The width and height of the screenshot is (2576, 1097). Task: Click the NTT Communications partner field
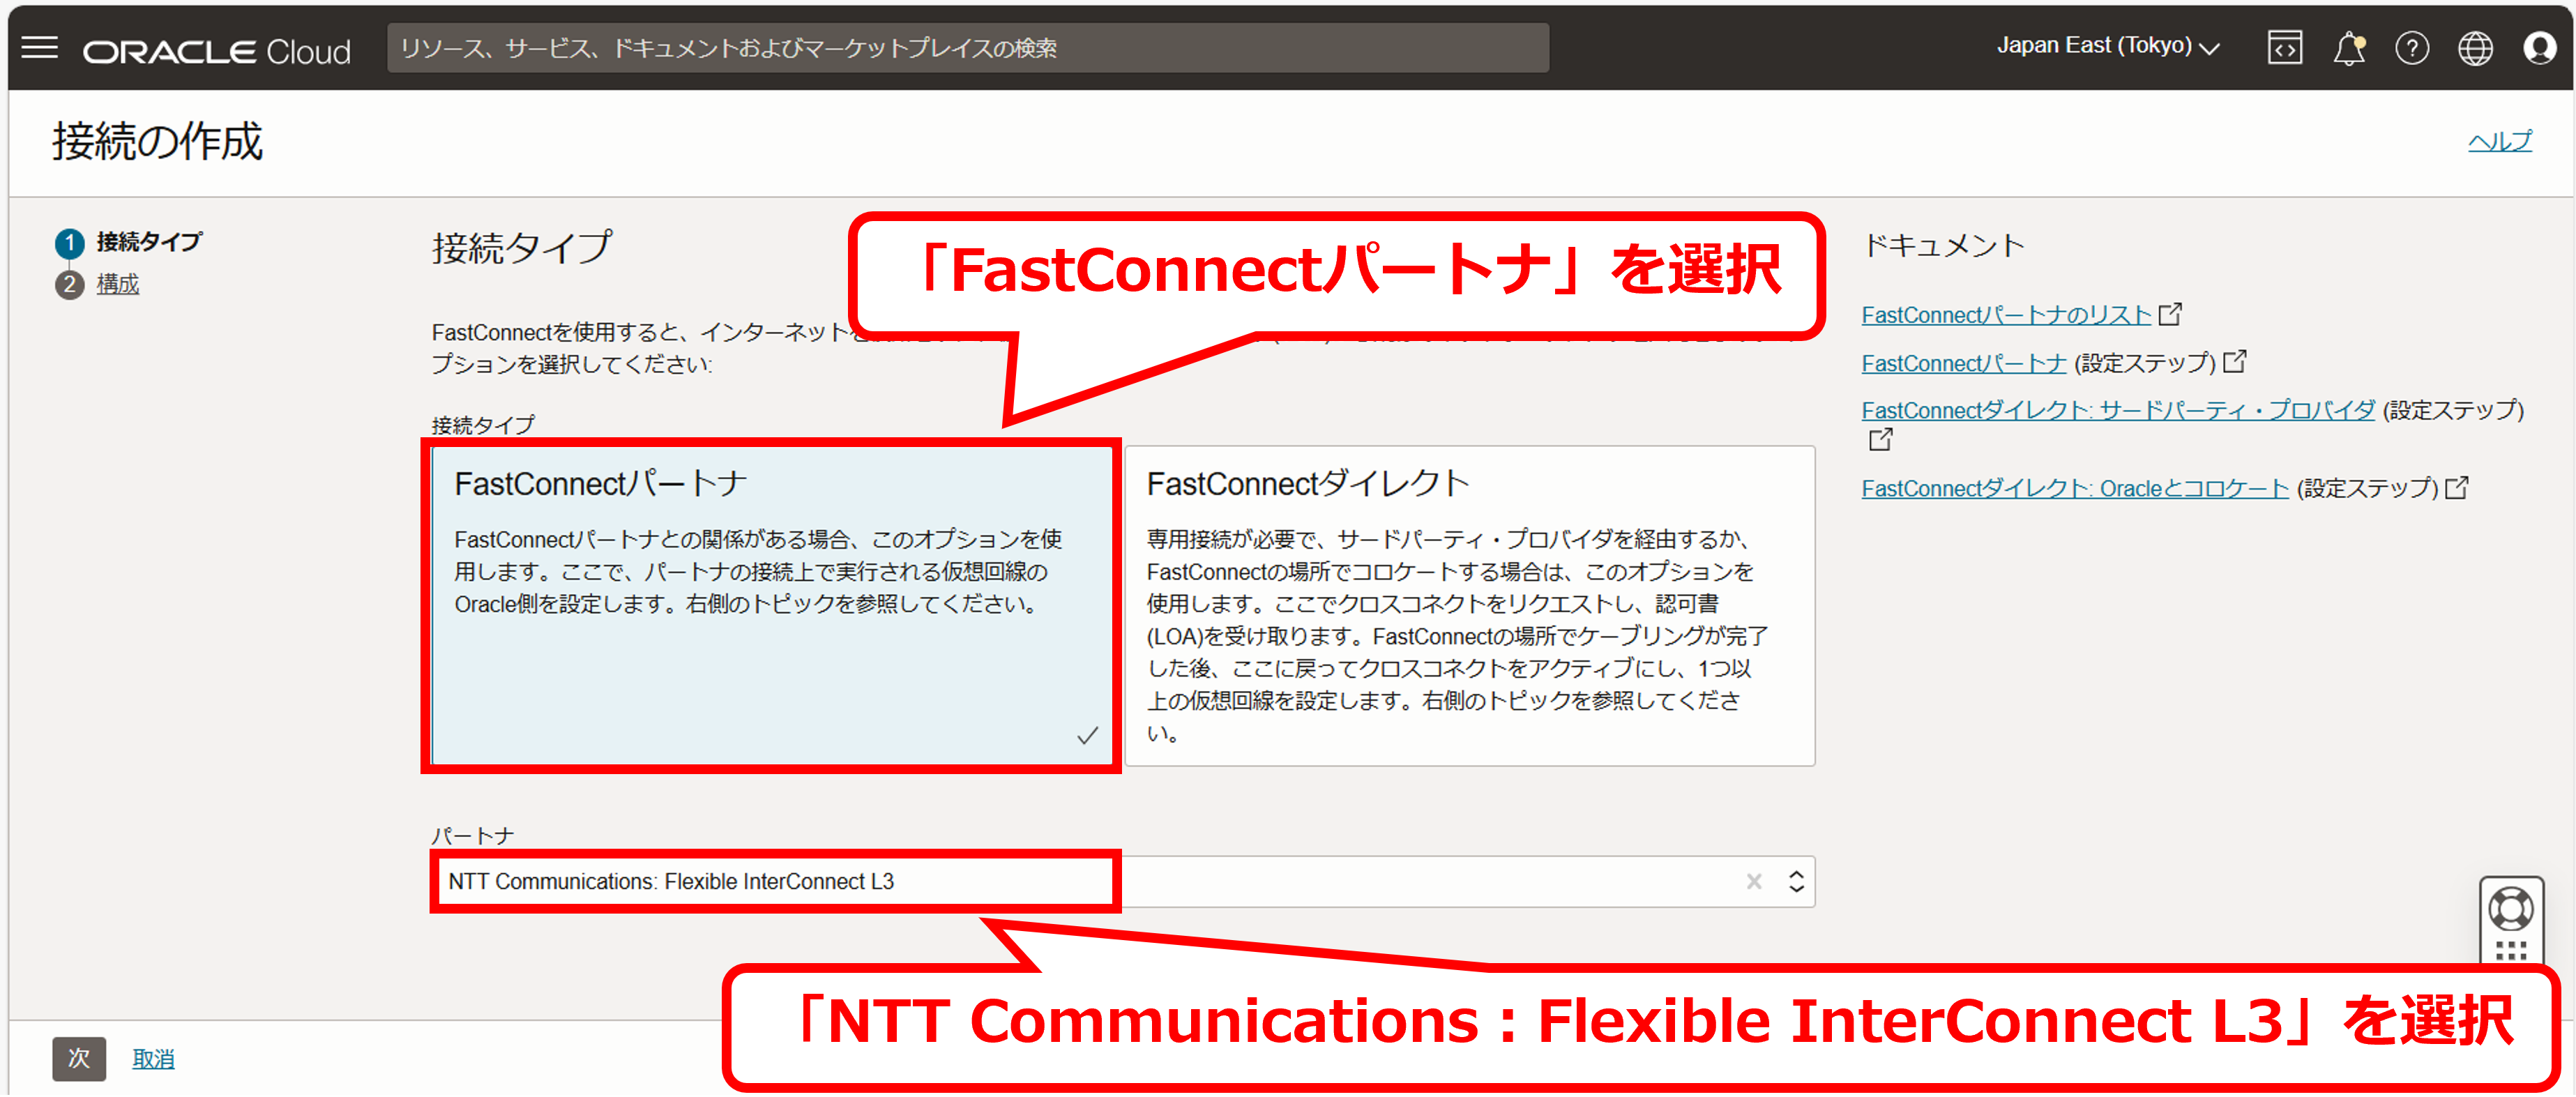(1122, 882)
